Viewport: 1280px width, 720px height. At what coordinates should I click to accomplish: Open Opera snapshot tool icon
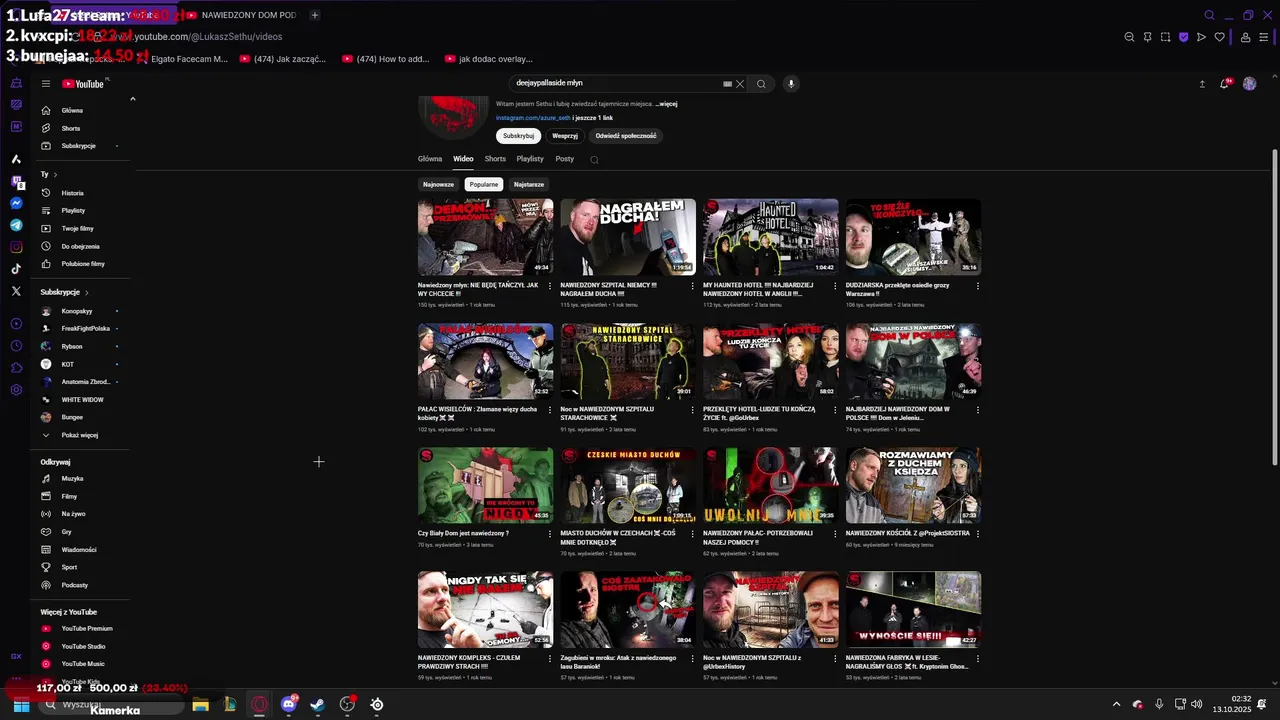tap(1165, 37)
